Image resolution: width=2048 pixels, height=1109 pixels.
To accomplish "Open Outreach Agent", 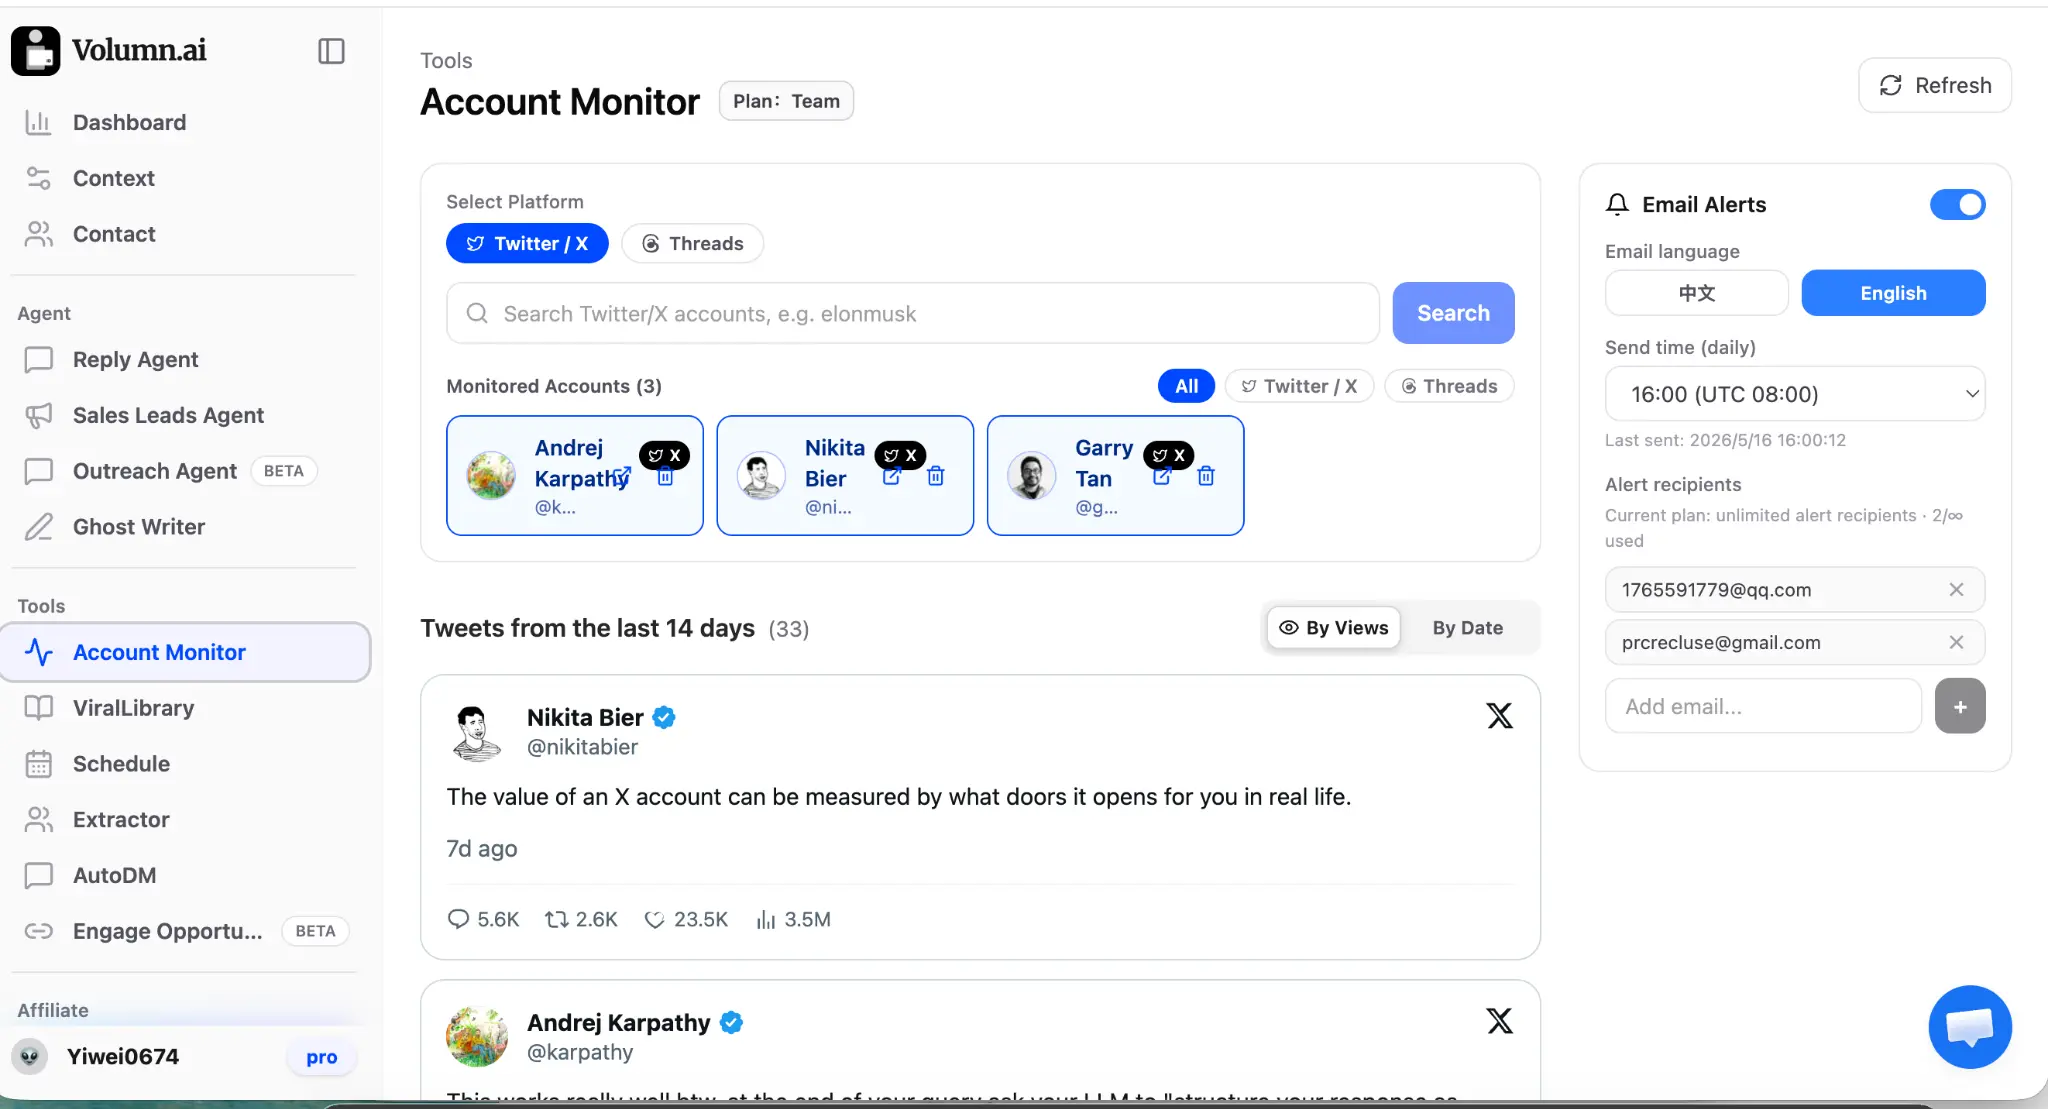I will (155, 471).
